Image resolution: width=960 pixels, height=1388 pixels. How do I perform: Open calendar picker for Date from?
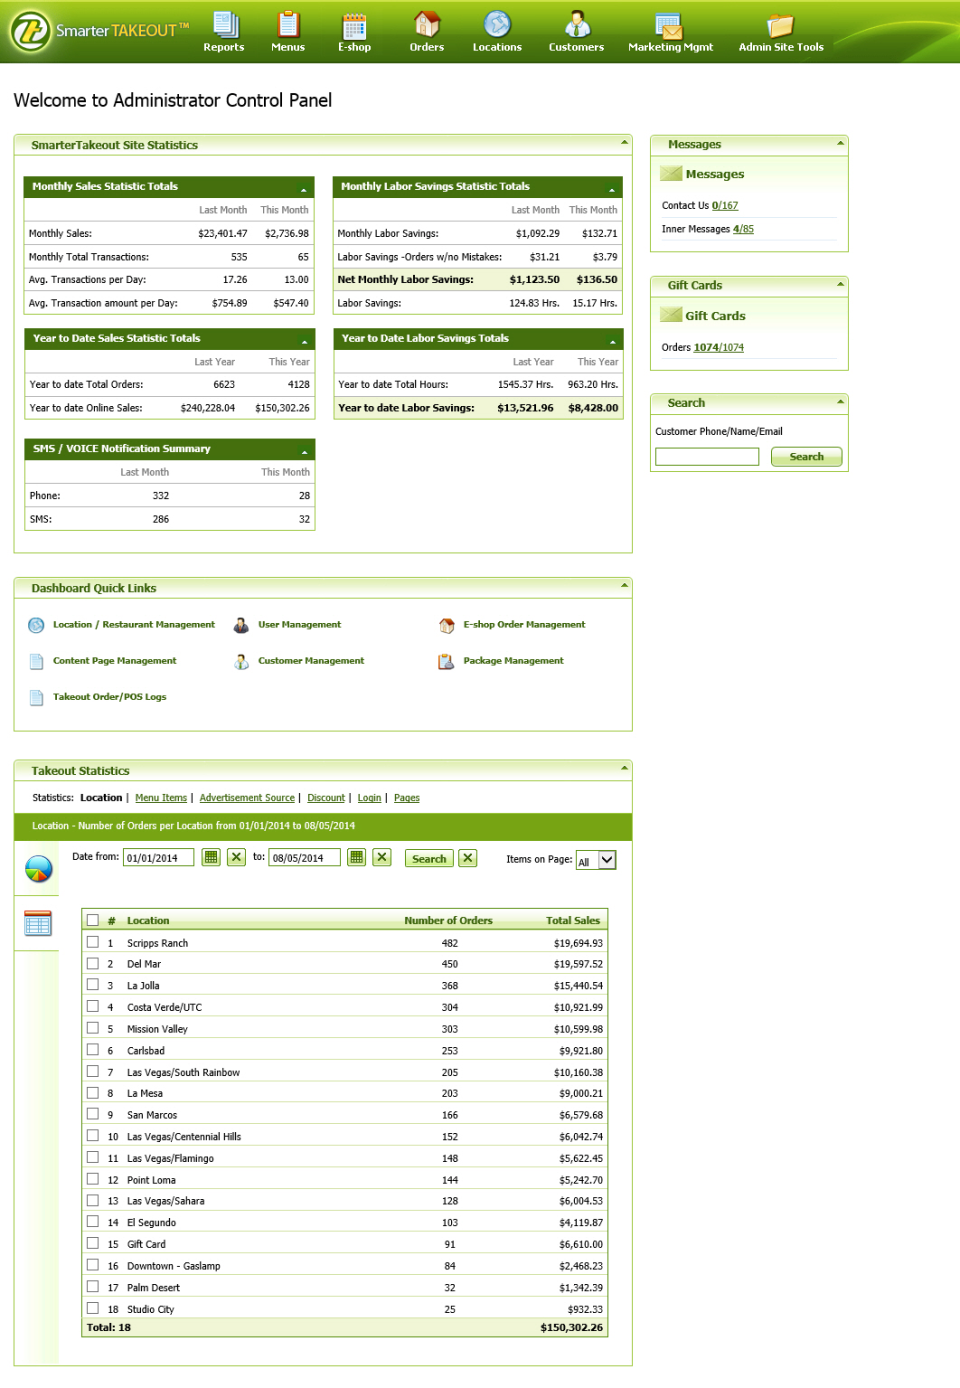(x=211, y=857)
